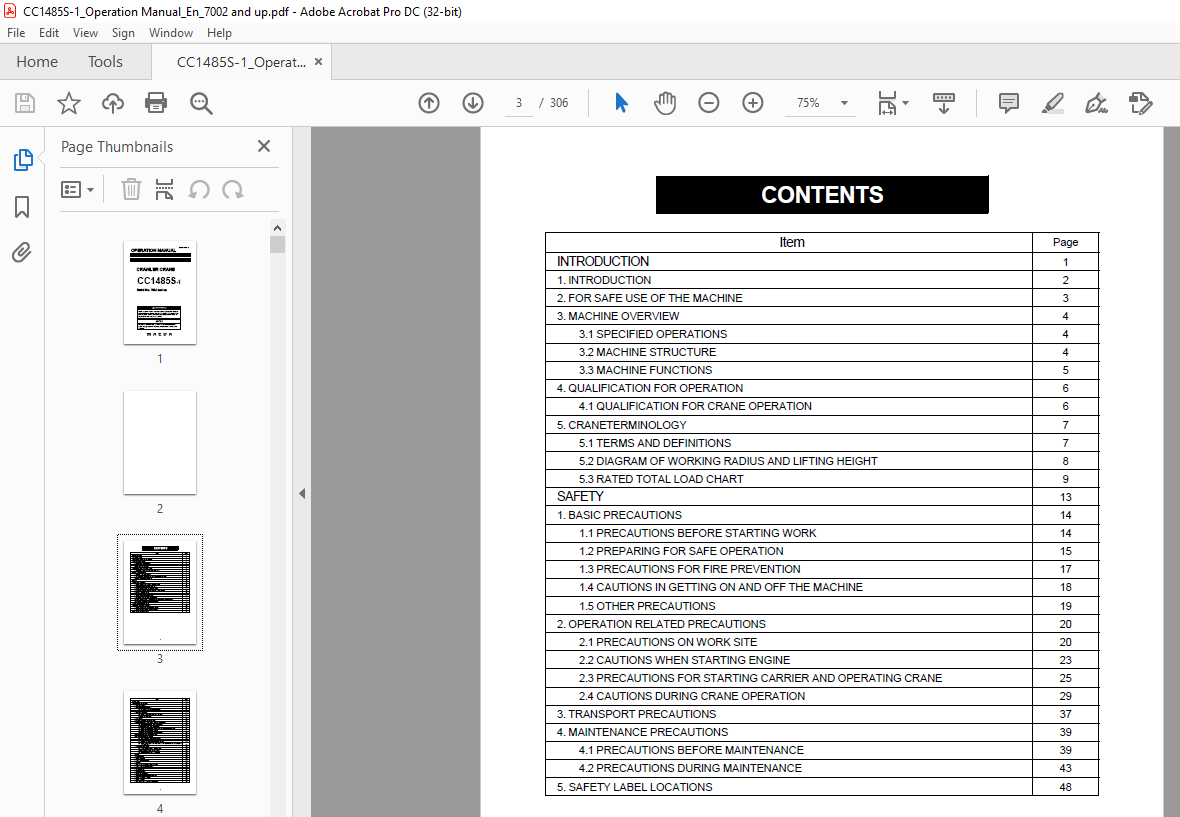Delete the selected page with the trash icon
The width and height of the screenshot is (1180, 817).
point(131,189)
